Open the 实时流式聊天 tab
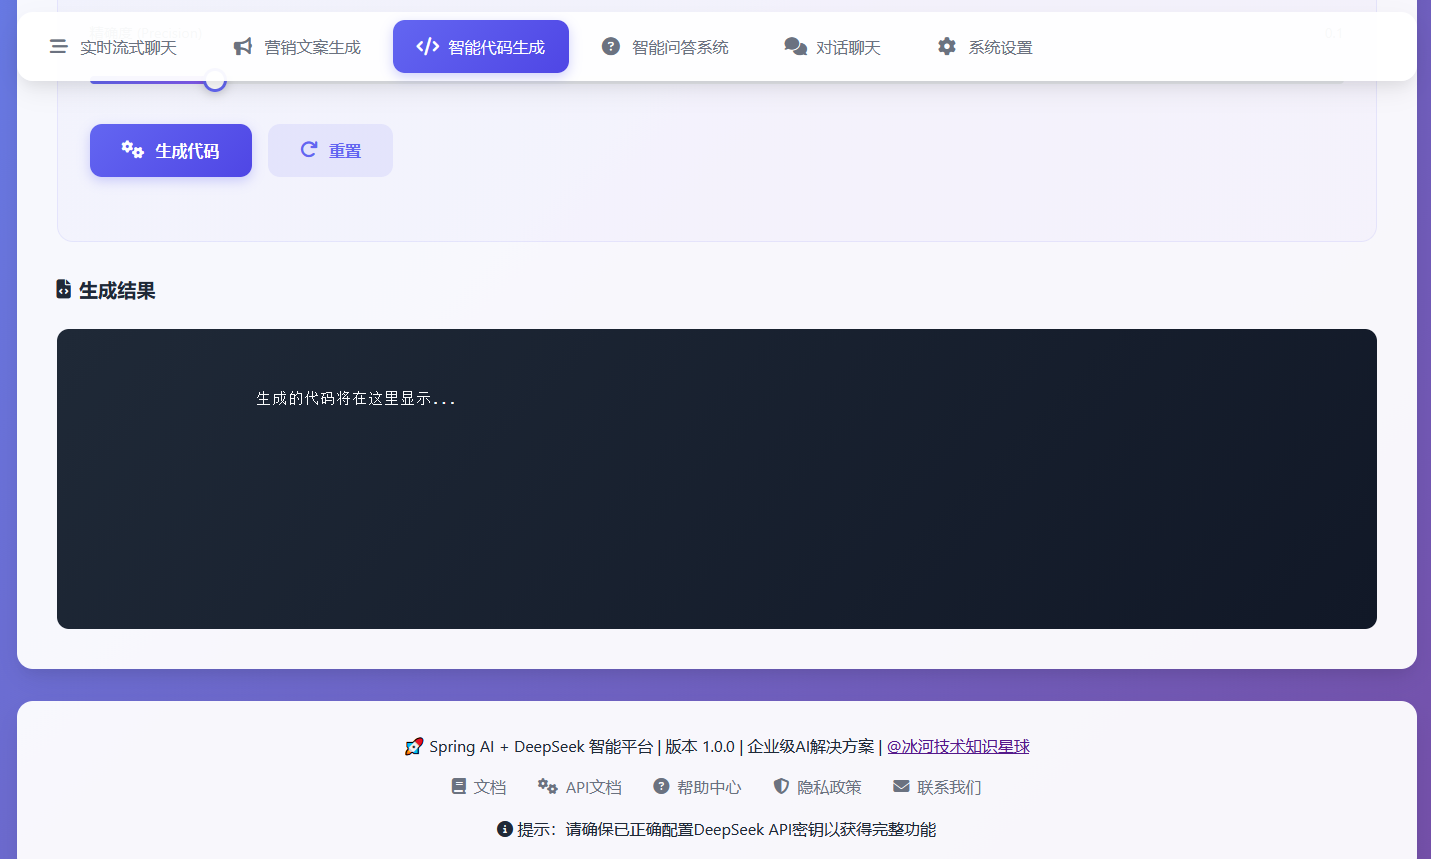The width and height of the screenshot is (1431, 859). pyautogui.click(x=128, y=48)
